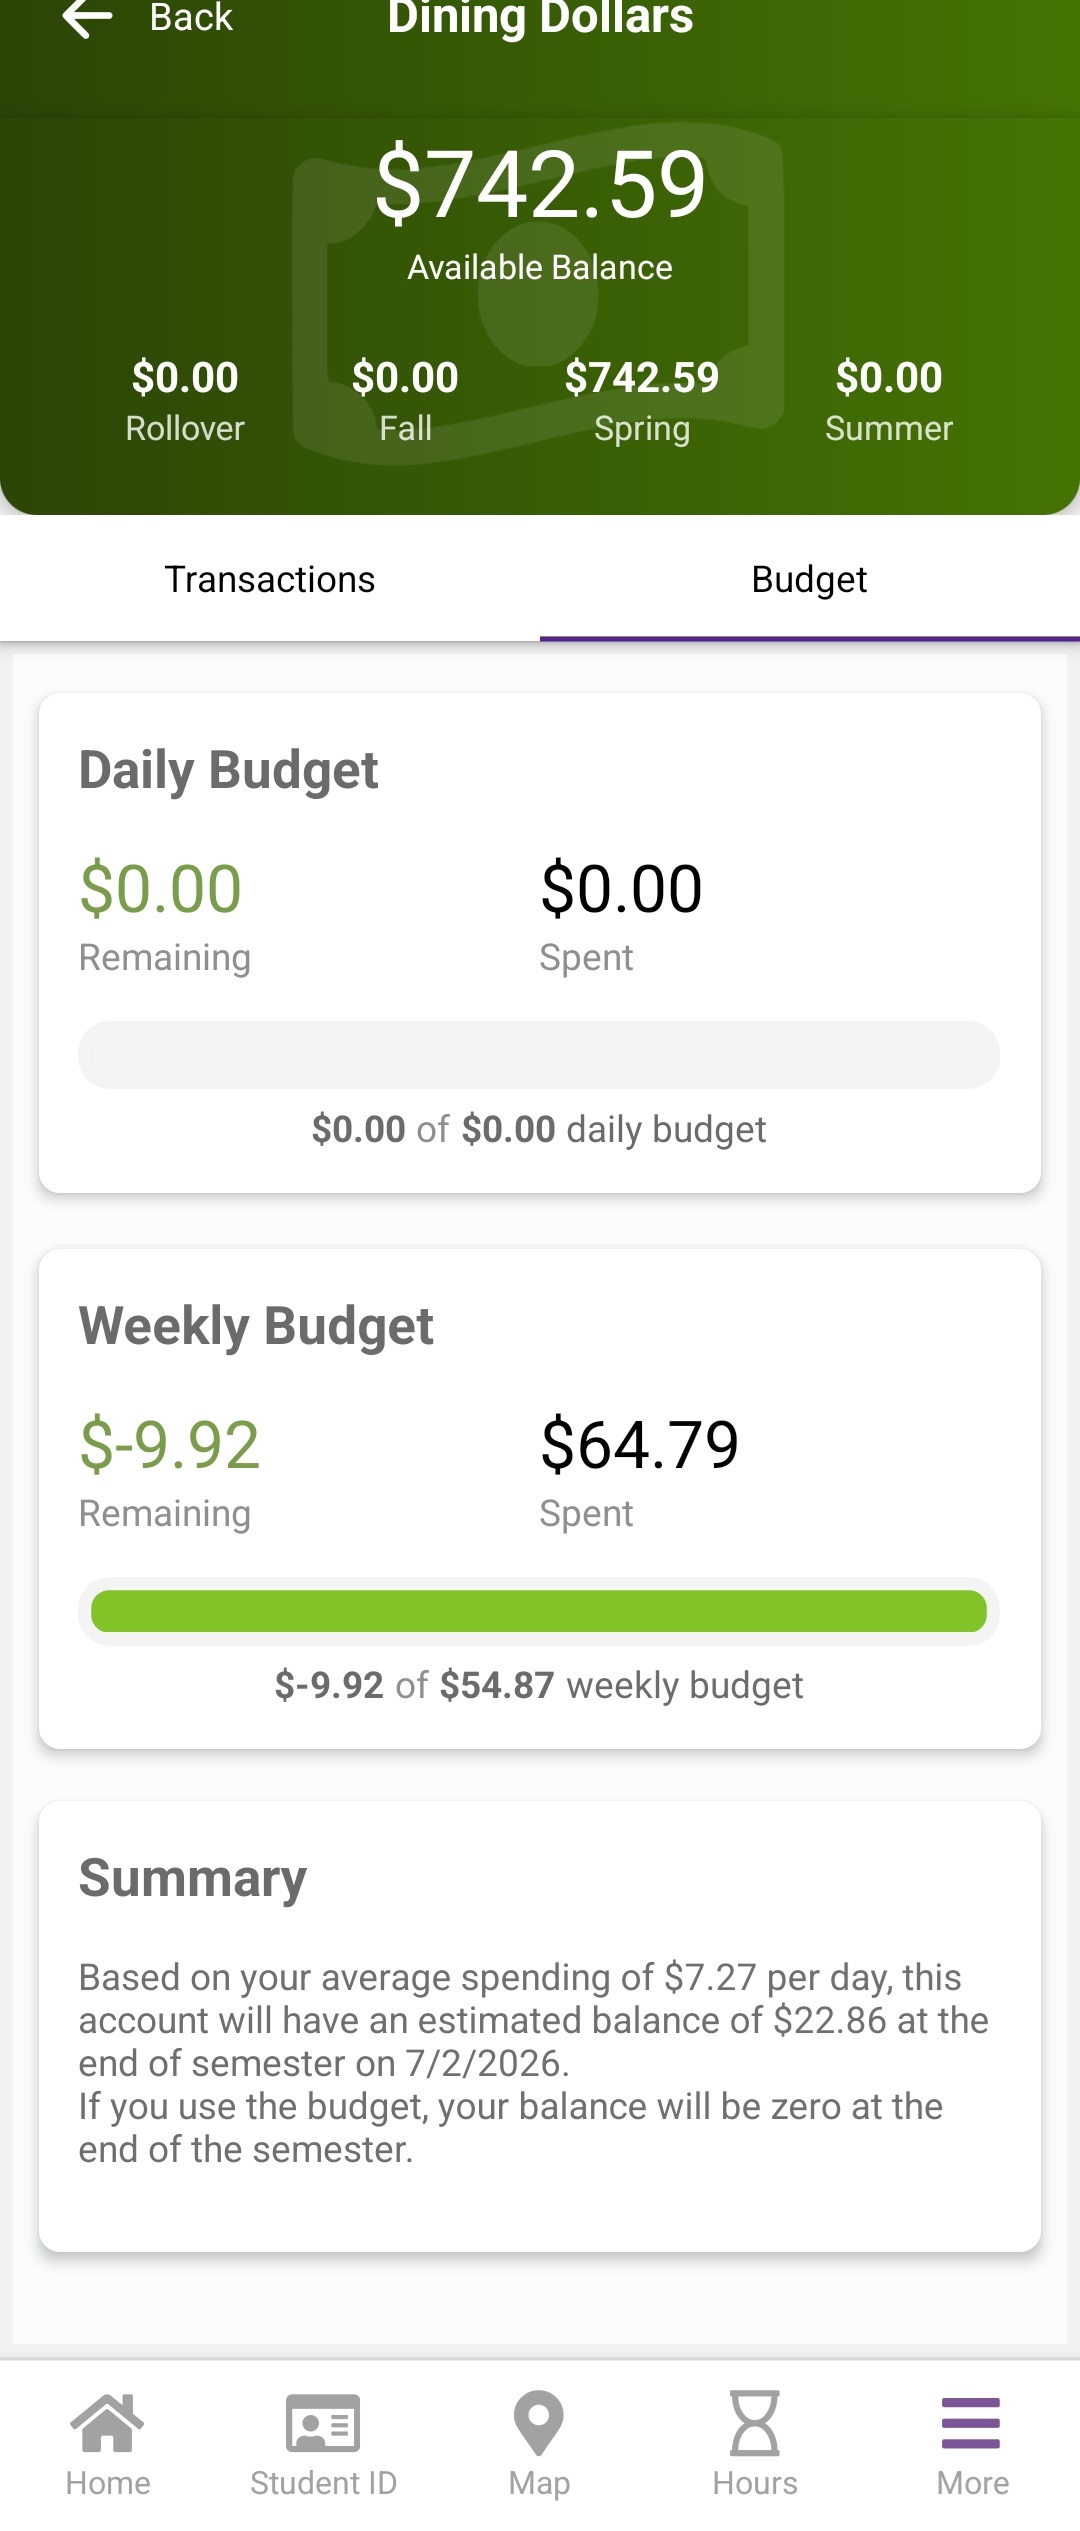Tap the Back text label
Image resolution: width=1080 pixels, height=2531 pixels.
[191, 18]
